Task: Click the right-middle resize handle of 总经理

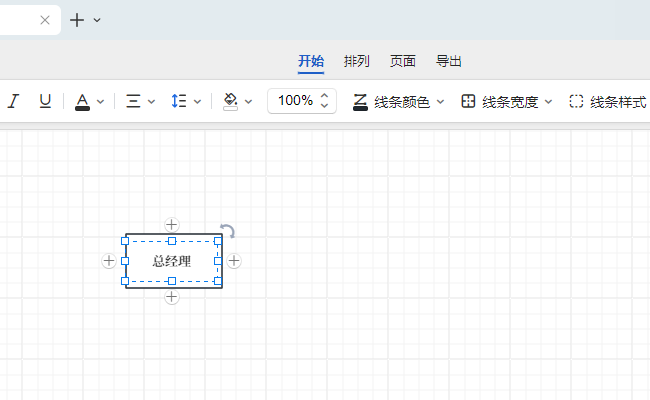Action: (218, 261)
